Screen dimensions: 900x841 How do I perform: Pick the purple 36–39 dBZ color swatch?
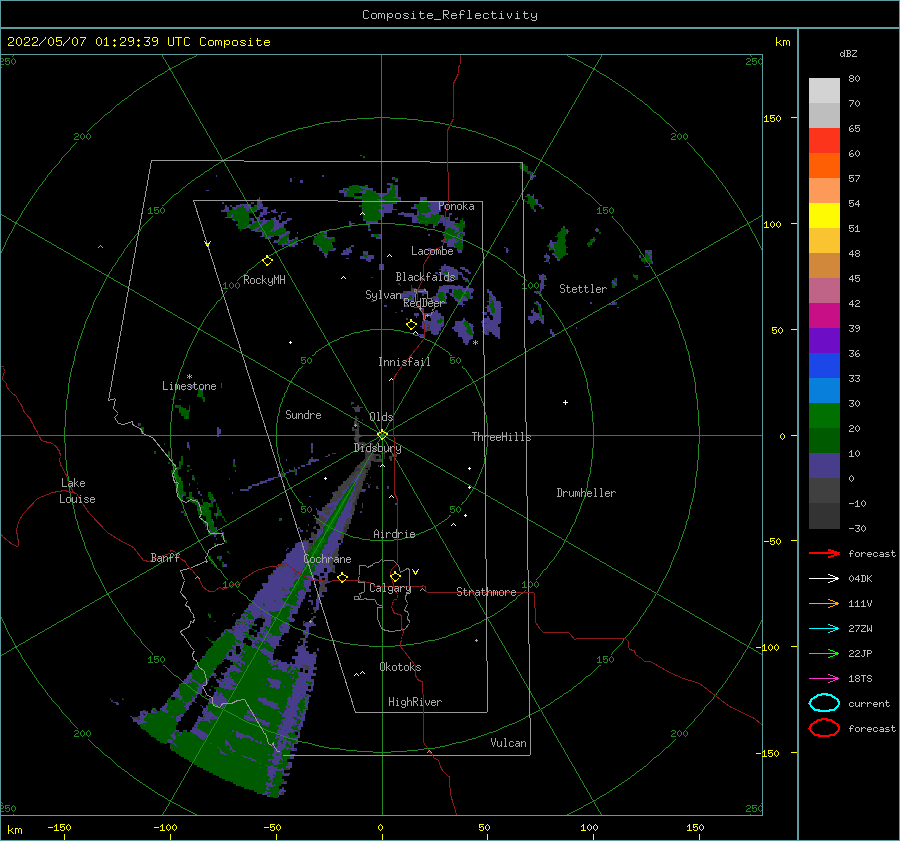[x=824, y=340]
